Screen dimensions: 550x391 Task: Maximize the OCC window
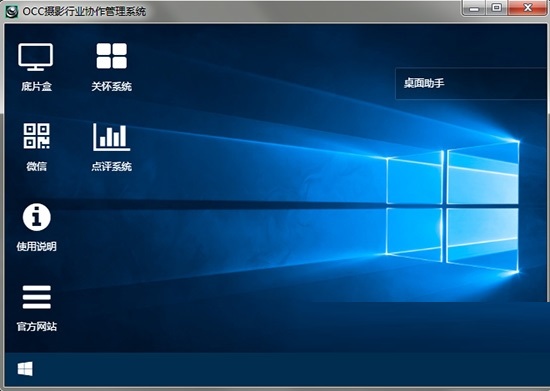(496, 8)
